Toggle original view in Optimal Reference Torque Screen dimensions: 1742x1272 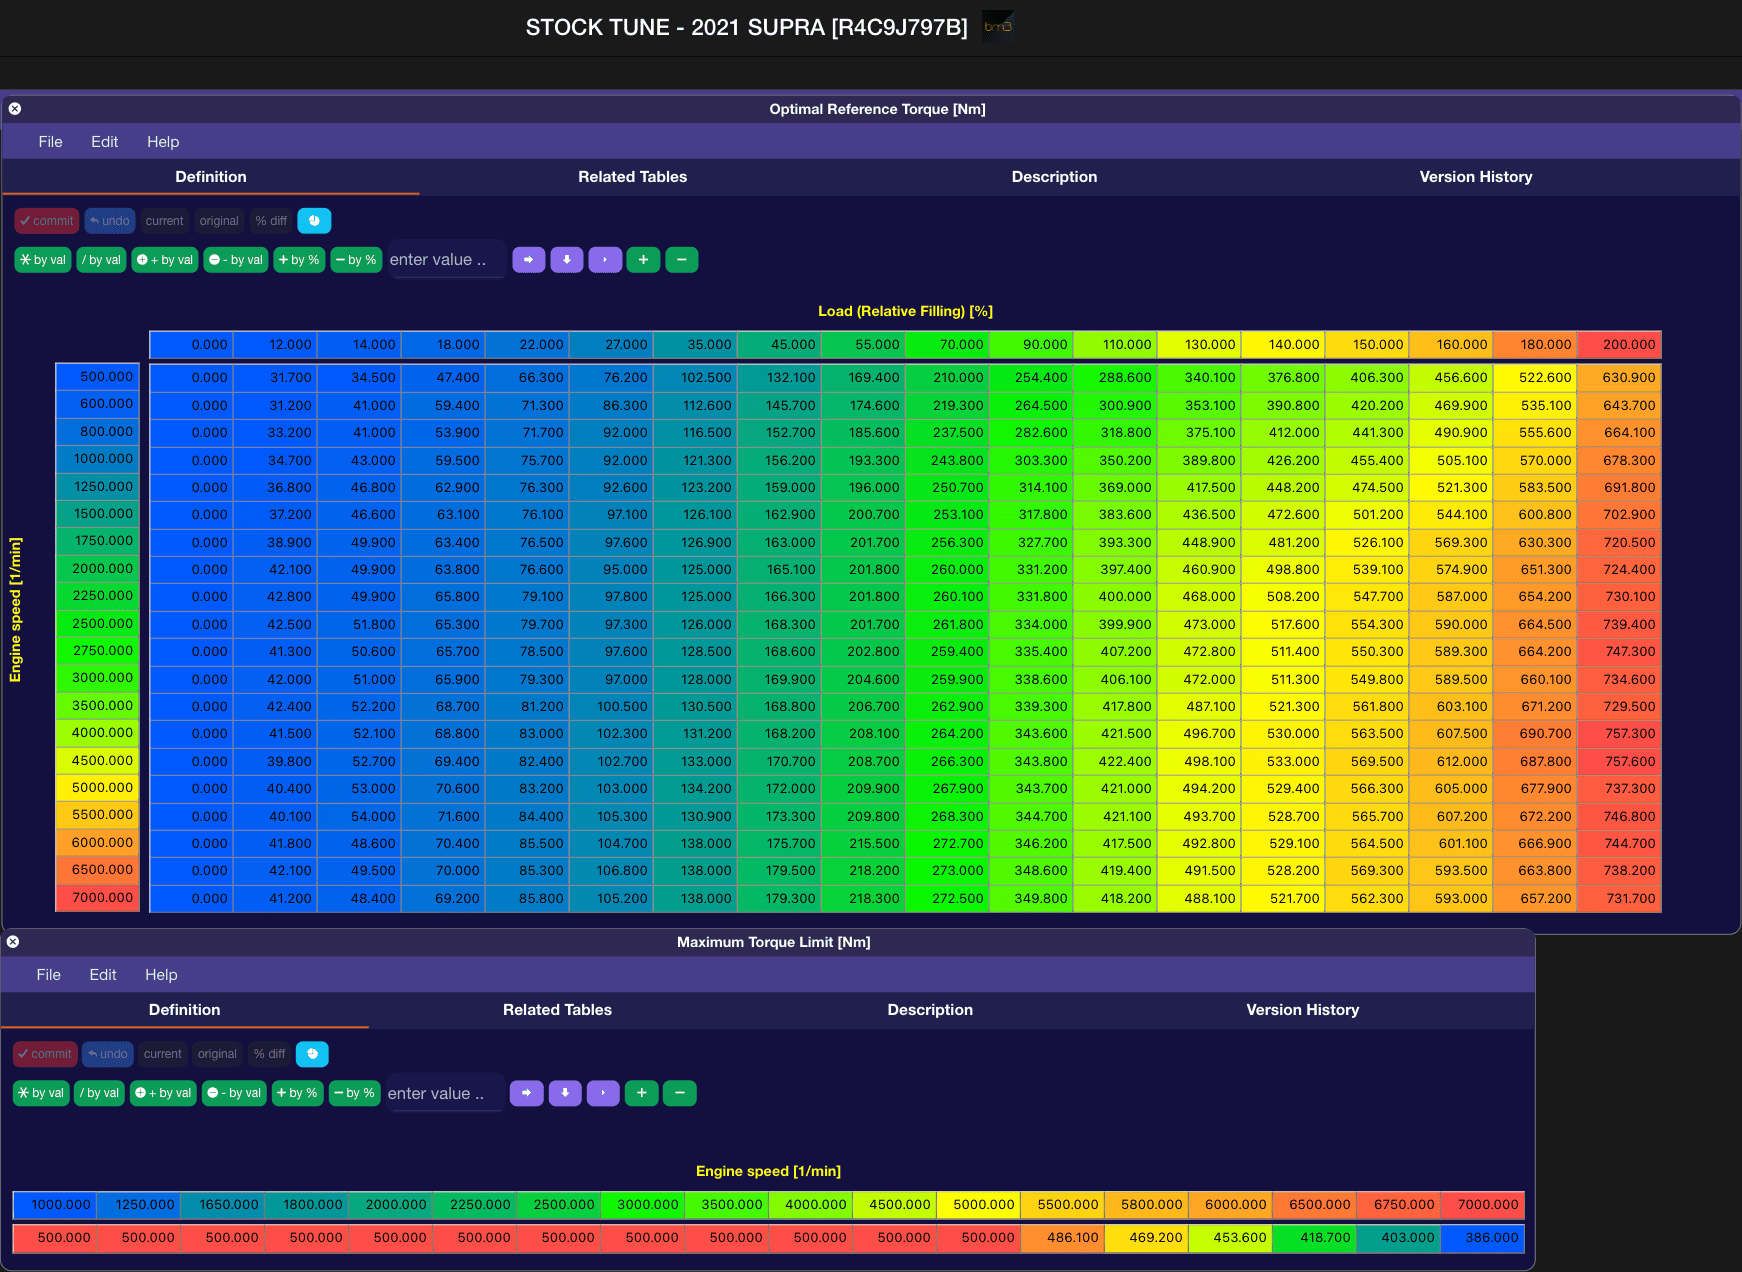point(219,221)
